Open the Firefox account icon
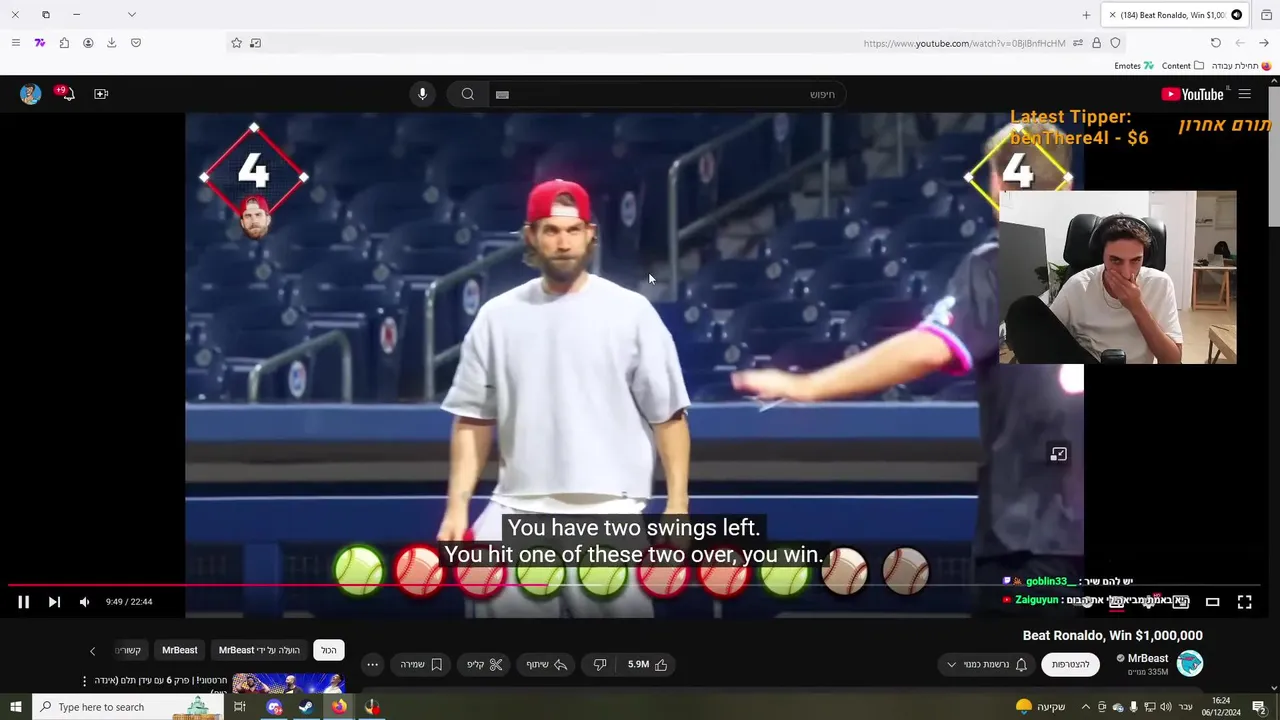Screen dimensions: 1280x720 point(88,43)
